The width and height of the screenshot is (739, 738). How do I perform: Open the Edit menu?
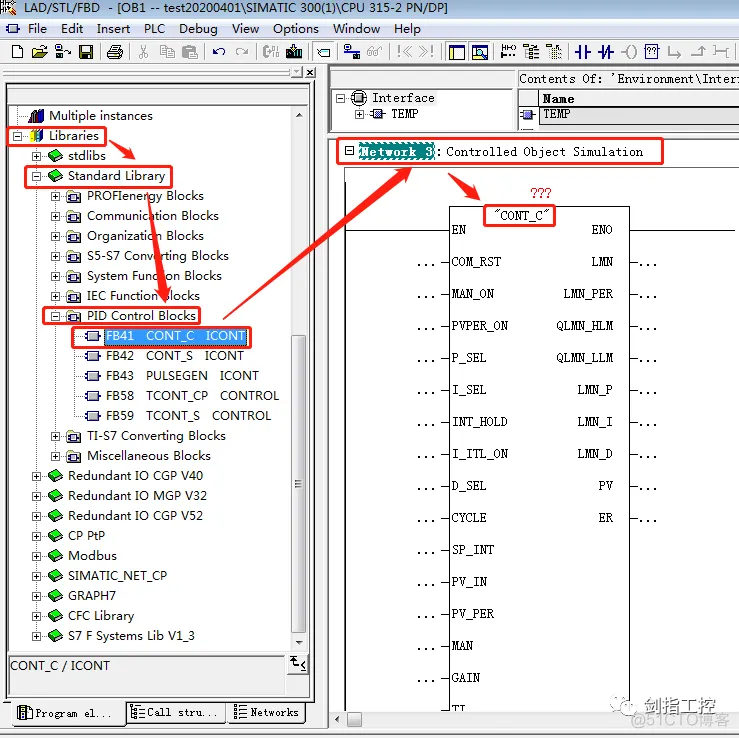coord(72,29)
